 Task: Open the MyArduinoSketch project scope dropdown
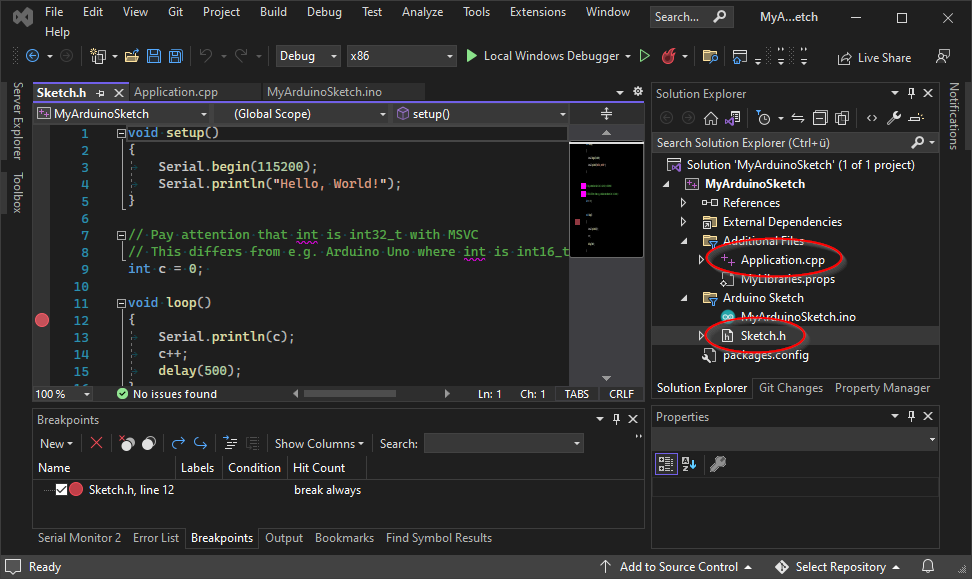tap(122, 114)
